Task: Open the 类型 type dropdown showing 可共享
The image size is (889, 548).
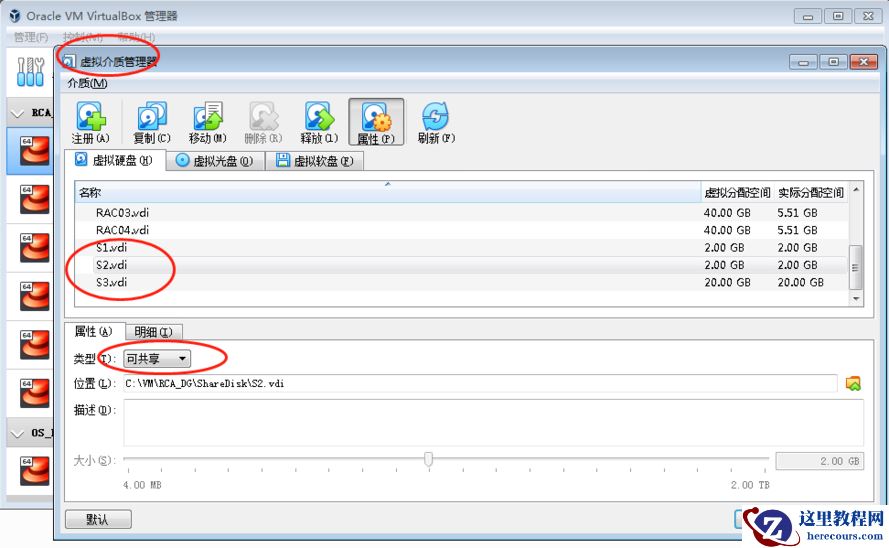Action: [157, 359]
